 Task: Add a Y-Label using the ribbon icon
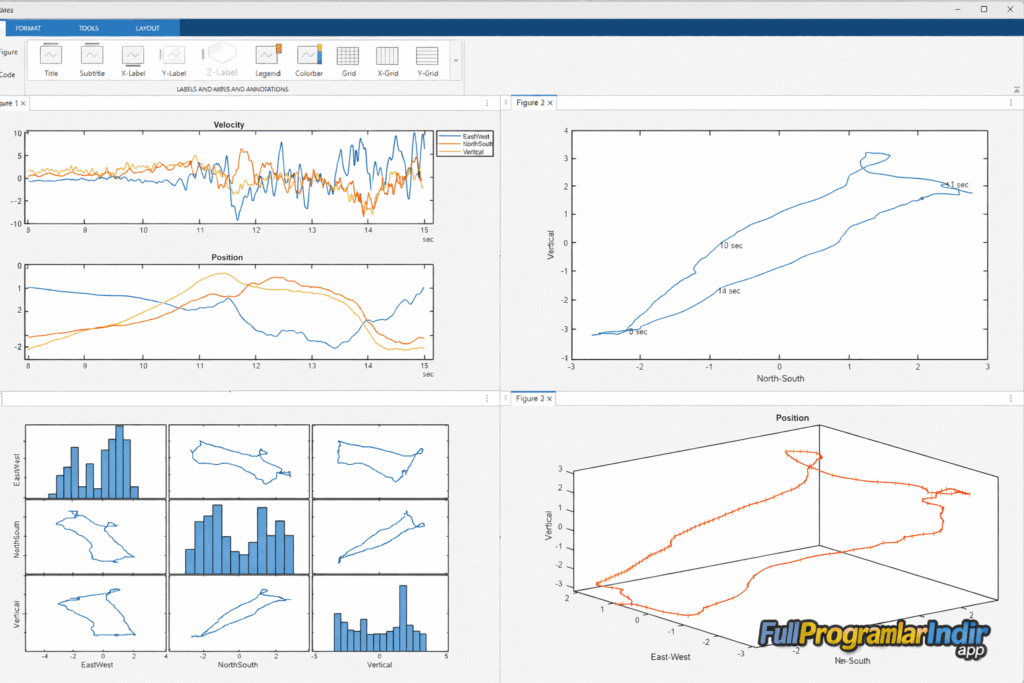pyautogui.click(x=173, y=59)
